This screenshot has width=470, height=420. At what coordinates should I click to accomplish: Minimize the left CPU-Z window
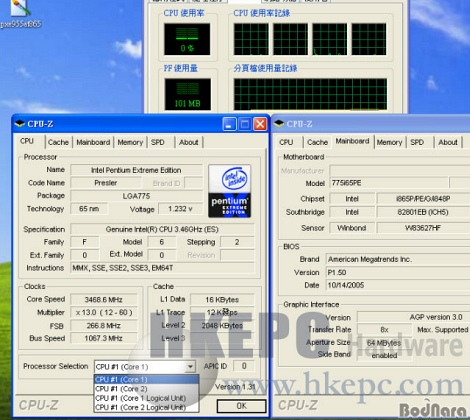(229, 124)
